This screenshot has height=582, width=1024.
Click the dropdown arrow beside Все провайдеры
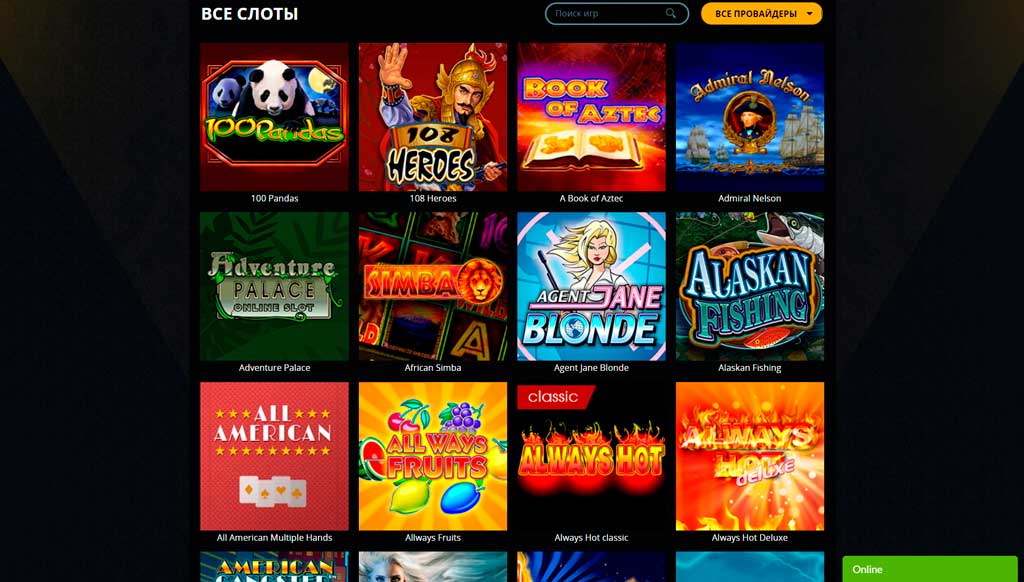(x=810, y=14)
